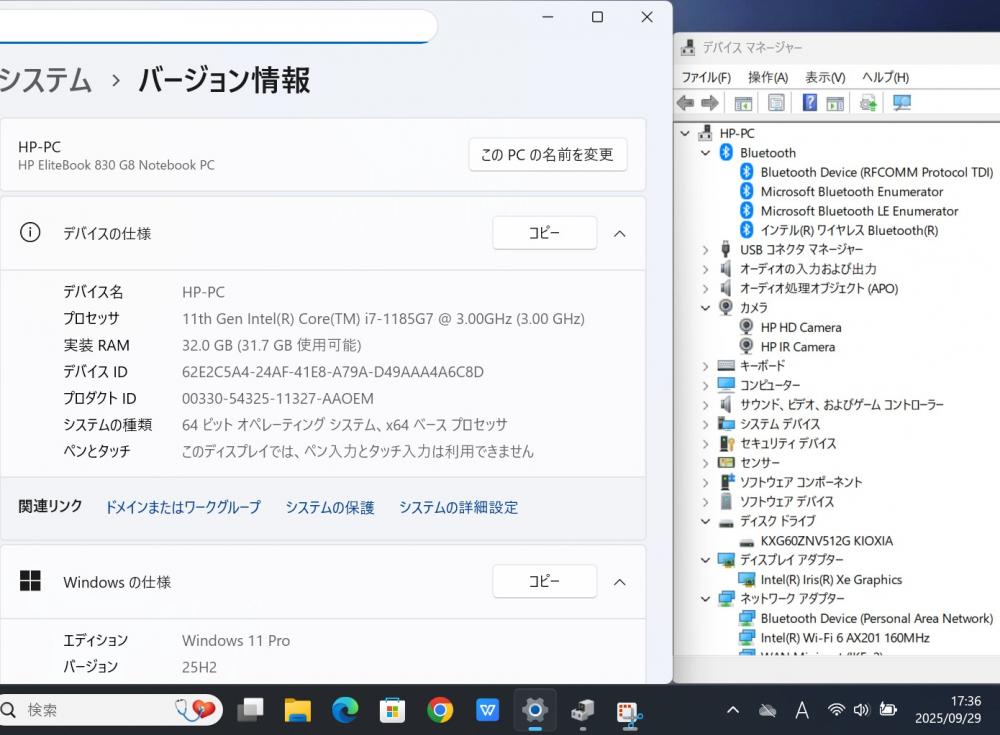Copy the Windows の仕様 details
Viewport: 1000px width, 735px height.
(544, 581)
